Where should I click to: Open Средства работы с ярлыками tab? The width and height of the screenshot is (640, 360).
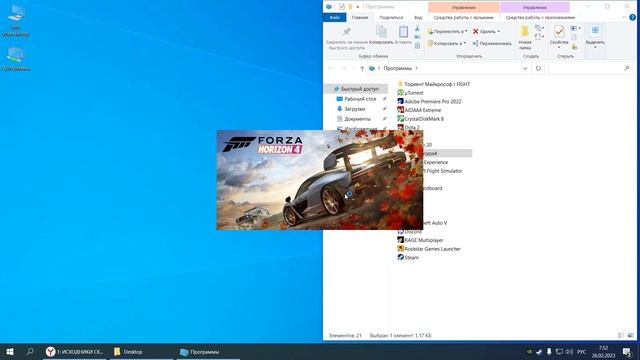coord(463,18)
